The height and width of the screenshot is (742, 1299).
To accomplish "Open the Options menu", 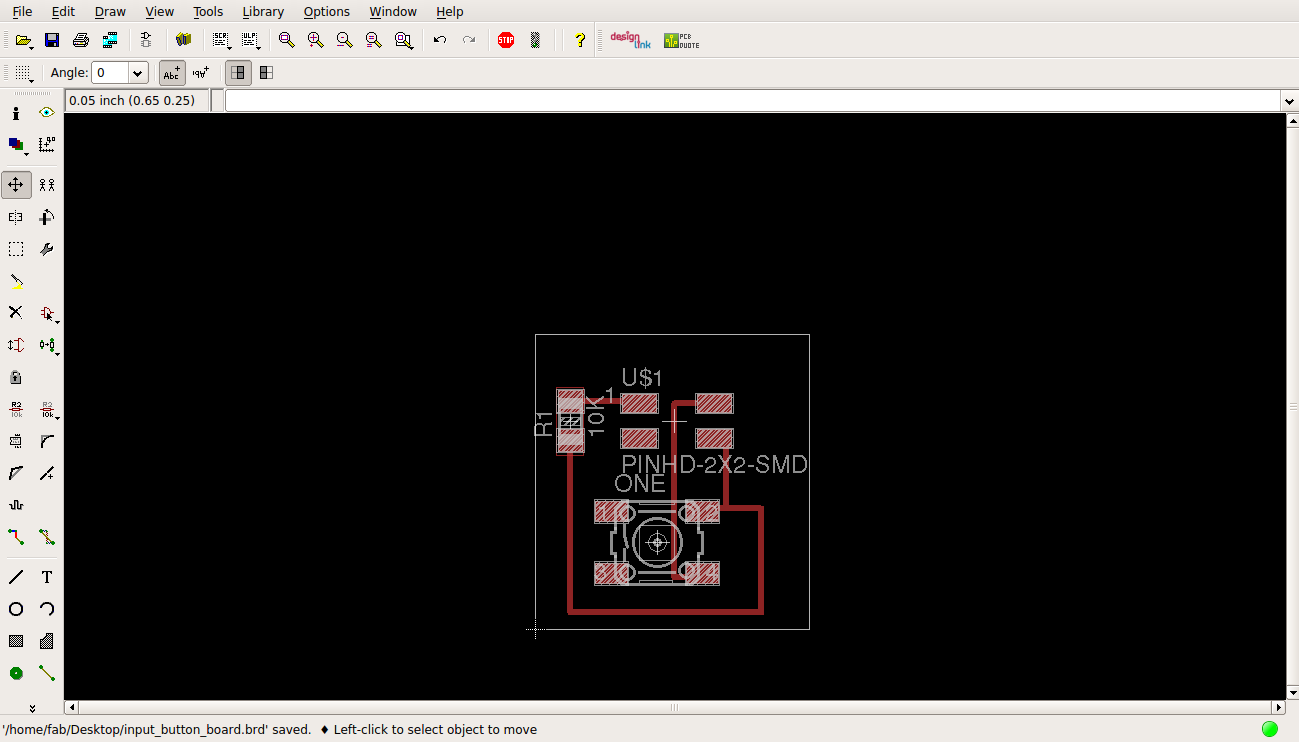I will [x=326, y=11].
